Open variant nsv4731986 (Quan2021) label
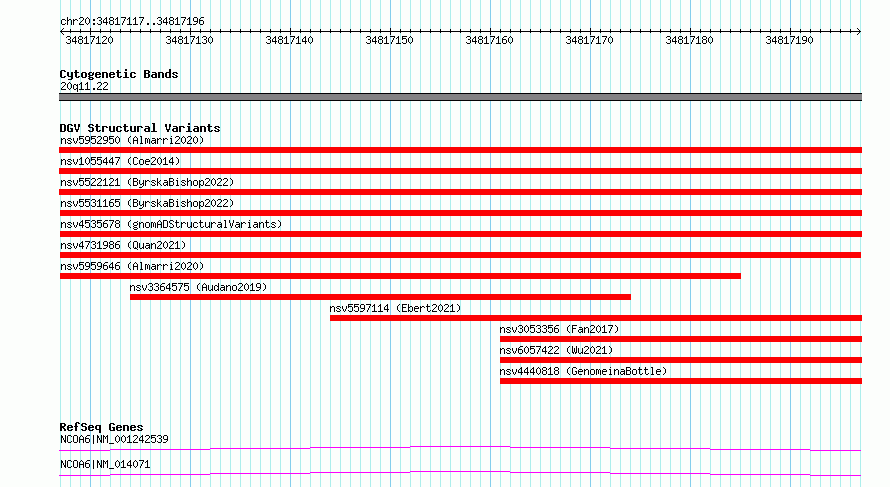Image resolution: width=890 pixels, height=487 pixels. [x=123, y=245]
